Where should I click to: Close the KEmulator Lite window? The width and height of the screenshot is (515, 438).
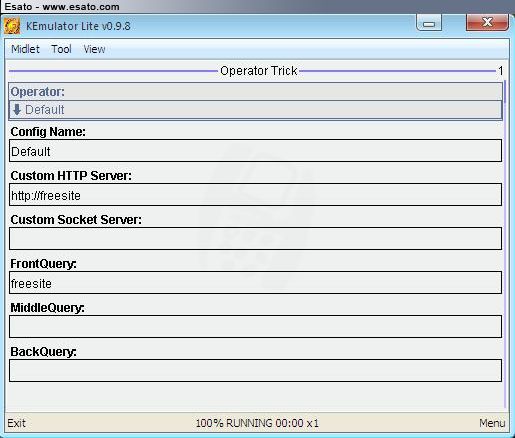[487, 23]
